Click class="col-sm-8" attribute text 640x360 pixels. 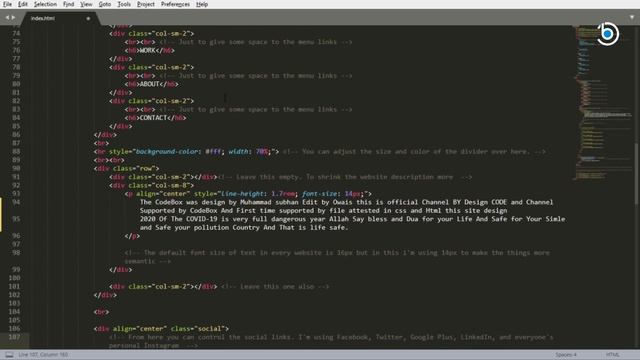coord(159,185)
